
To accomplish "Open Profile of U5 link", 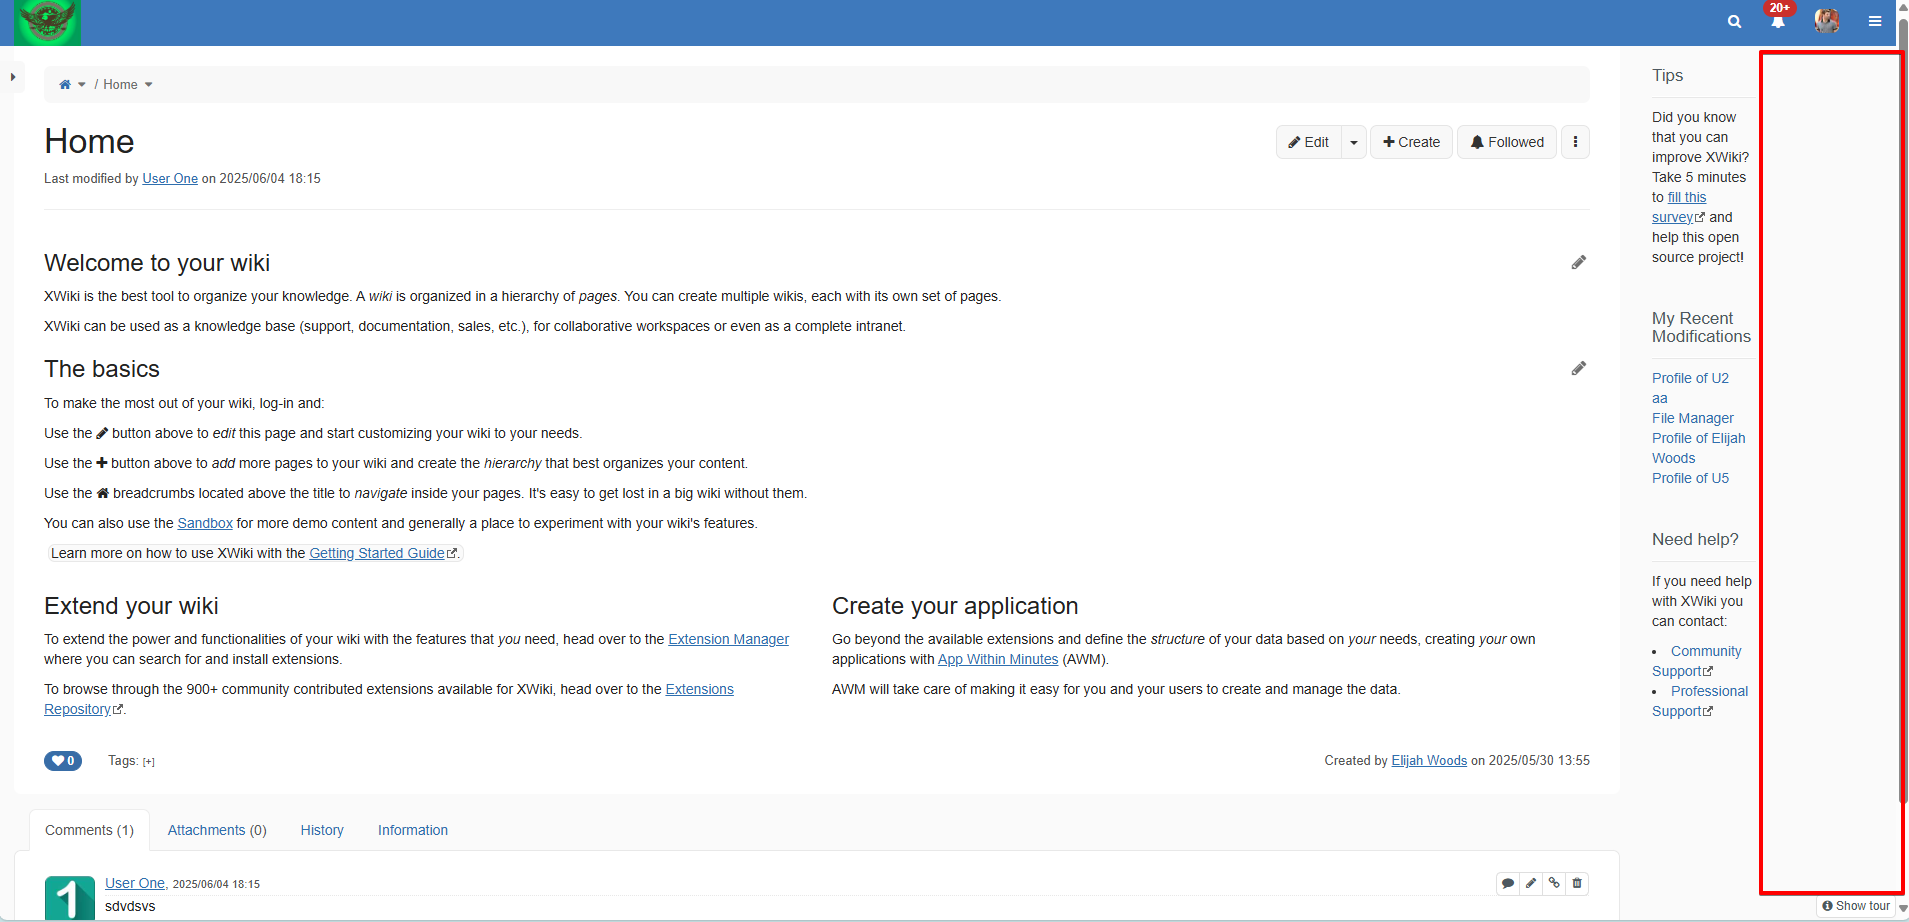I will point(1690,478).
